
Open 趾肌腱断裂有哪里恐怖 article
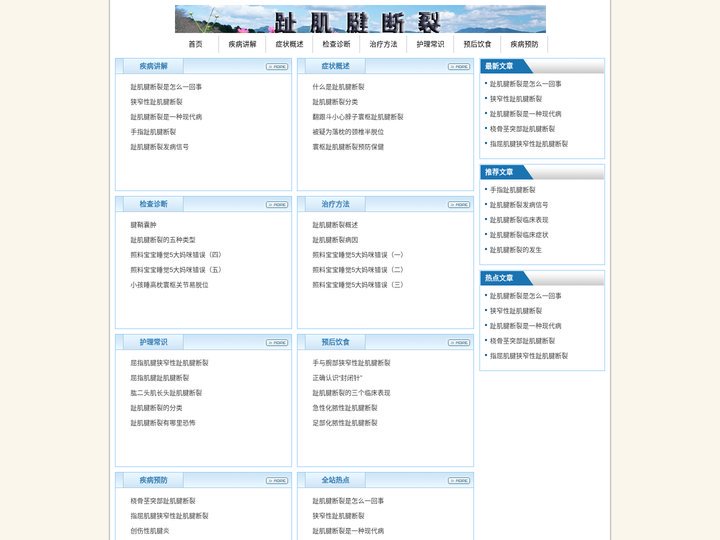pyautogui.click(x=163, y=423)
